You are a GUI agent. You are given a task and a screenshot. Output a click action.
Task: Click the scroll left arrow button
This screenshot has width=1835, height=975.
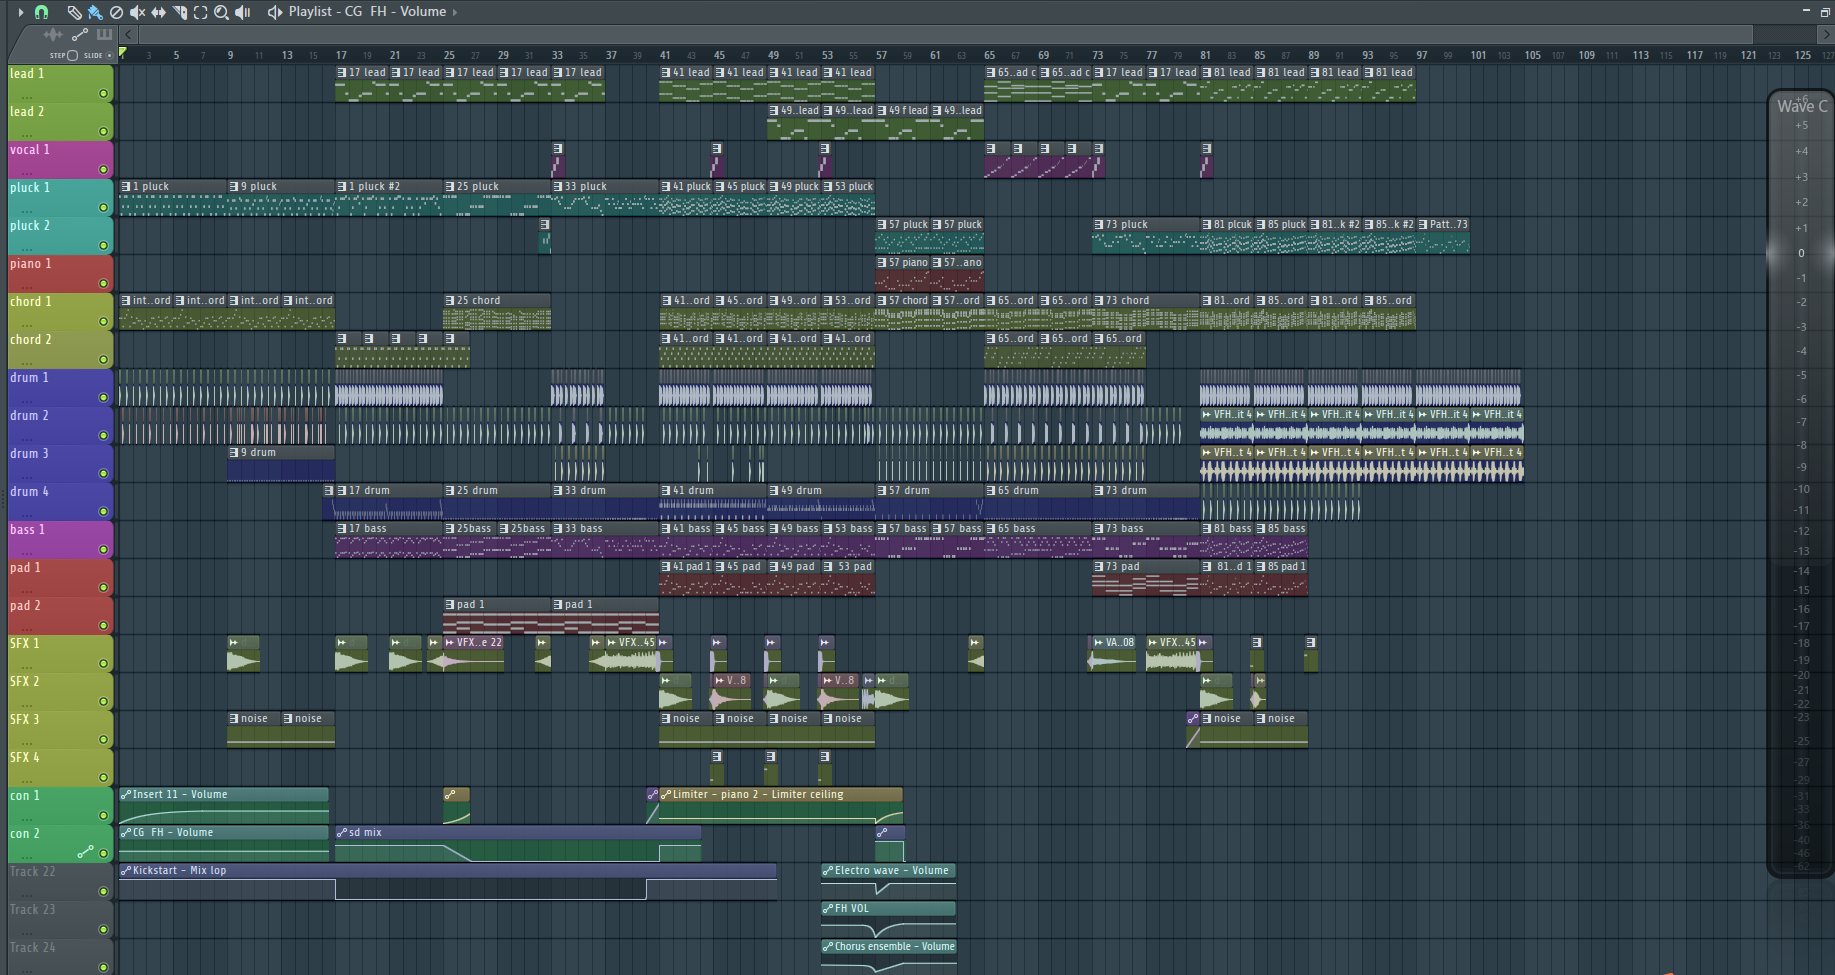tap(128, 34)
